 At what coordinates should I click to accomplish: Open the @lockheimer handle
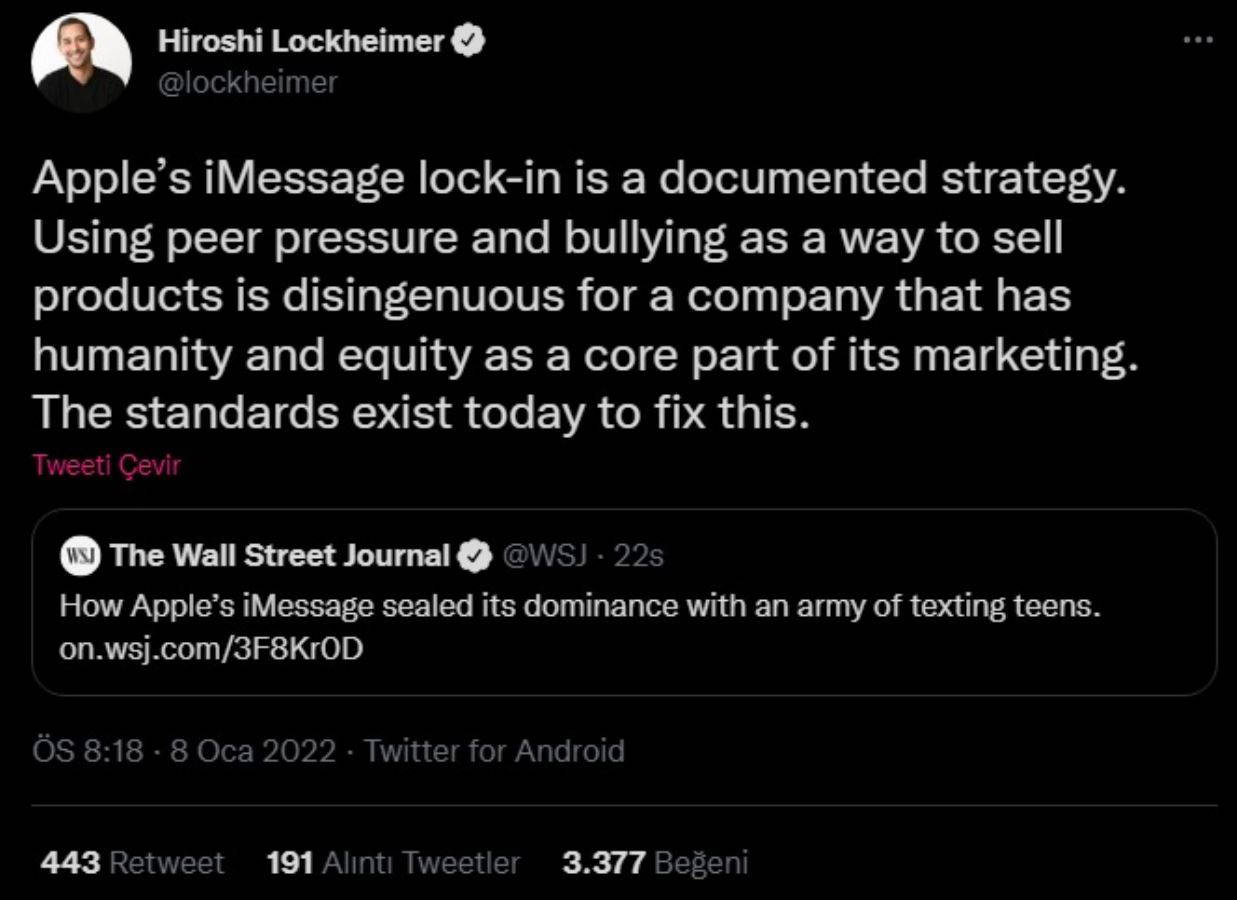[248, 82]
